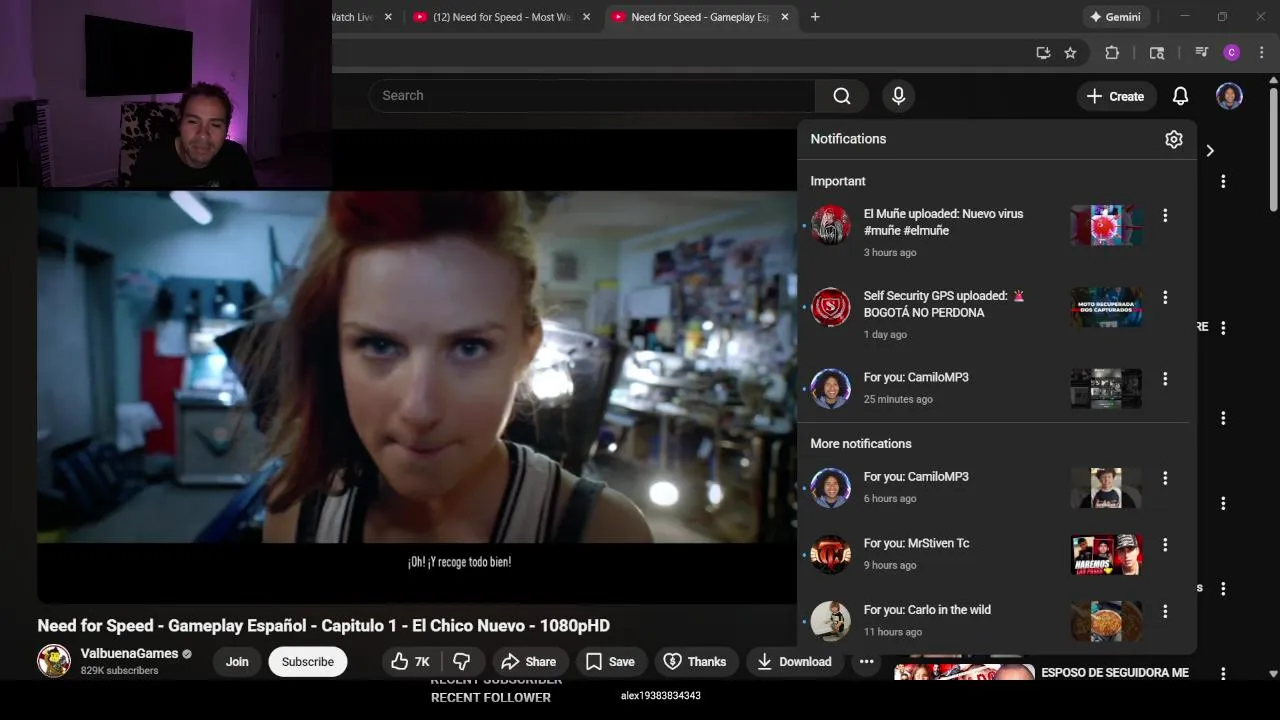The width and height of the screenshot is (1280, 720).
Task: Click Self Security GPS channel avatar
Action: tap(830, 307)
